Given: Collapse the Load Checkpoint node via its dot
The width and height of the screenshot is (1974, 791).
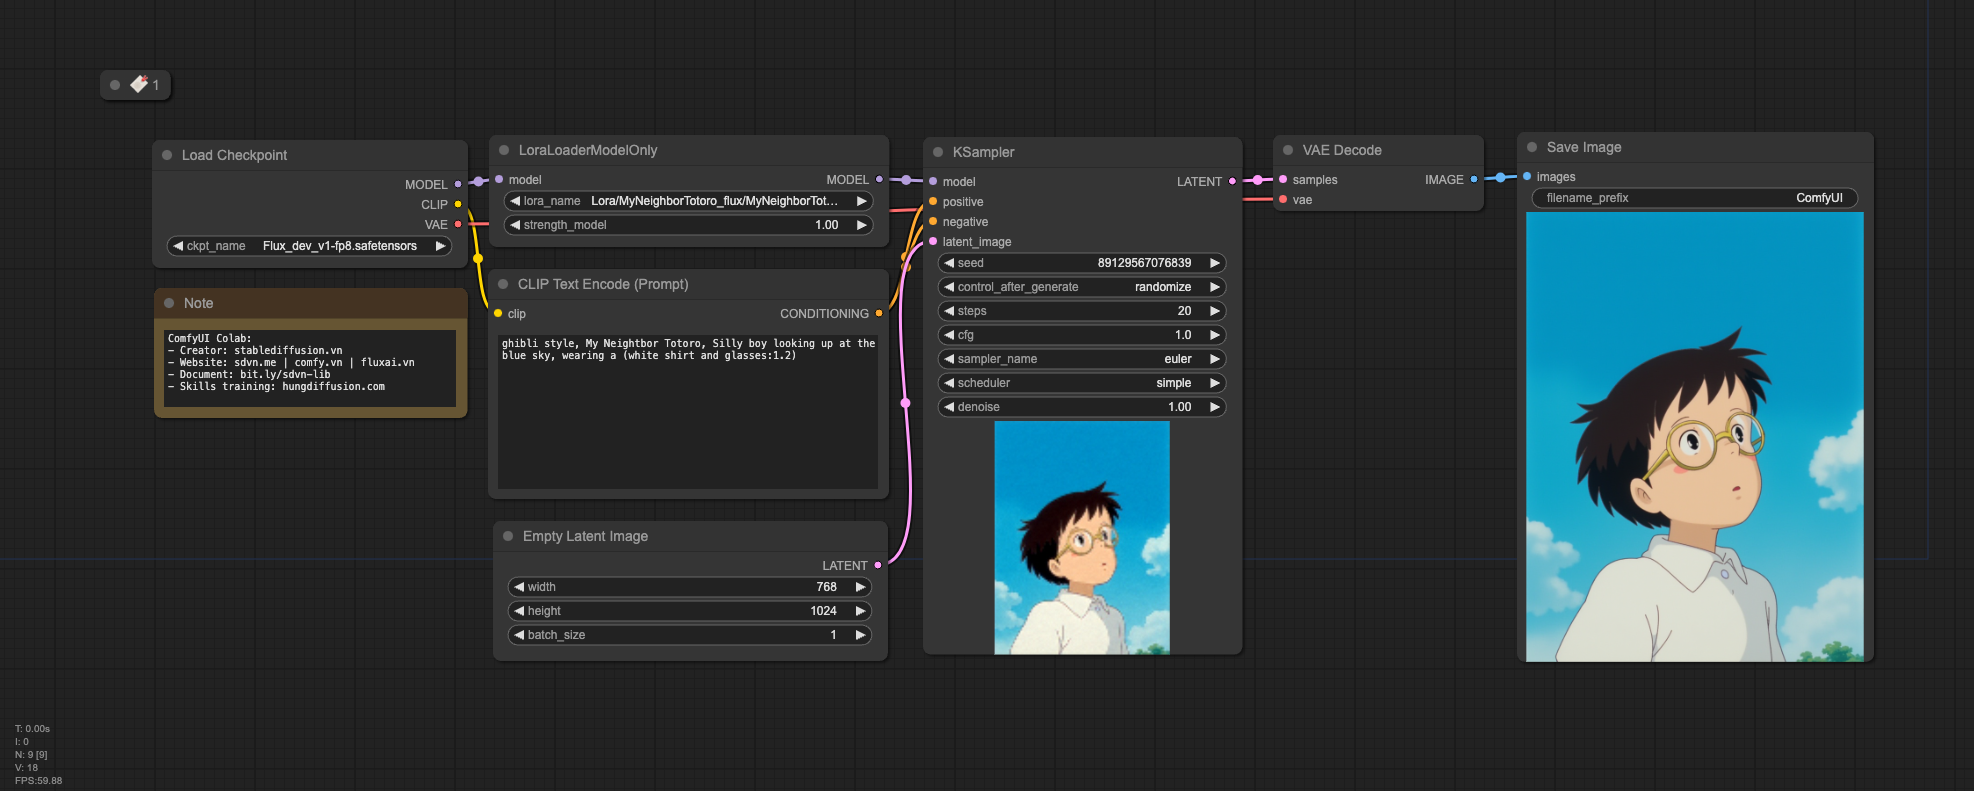Looking at the screenshot, I should [167, 155].
